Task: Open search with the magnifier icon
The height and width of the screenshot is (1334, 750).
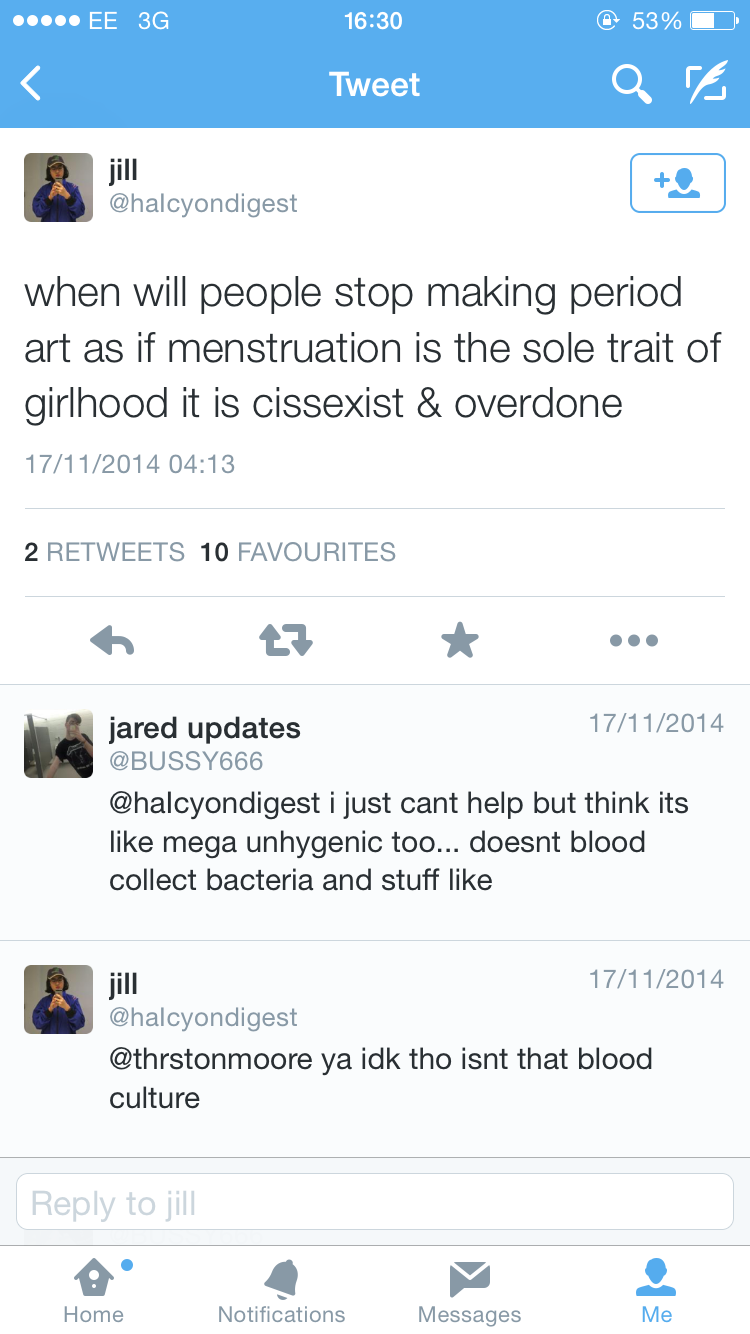Action: pyautogui.click(x=631, y=84)
